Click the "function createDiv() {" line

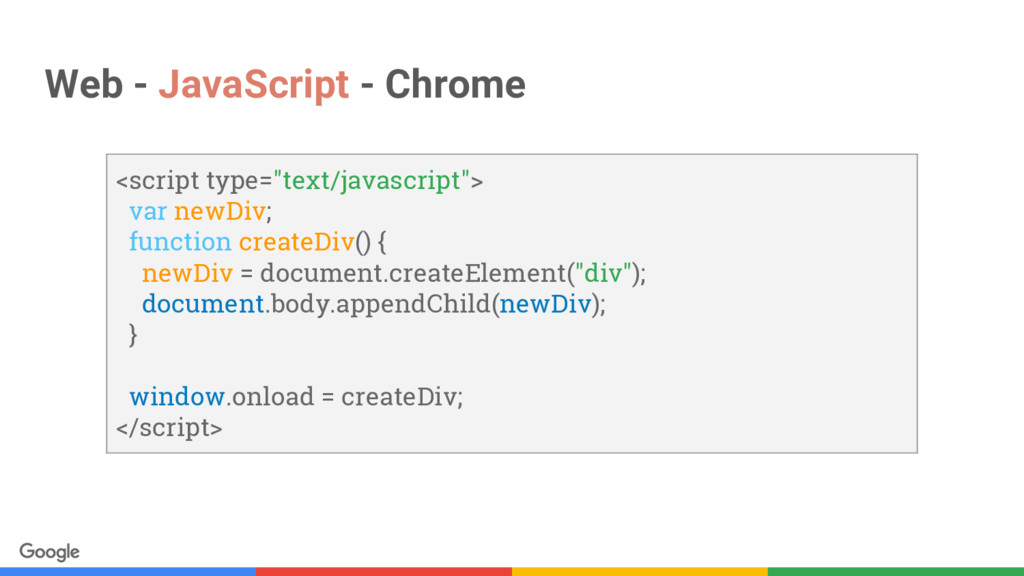pos(257,242)
